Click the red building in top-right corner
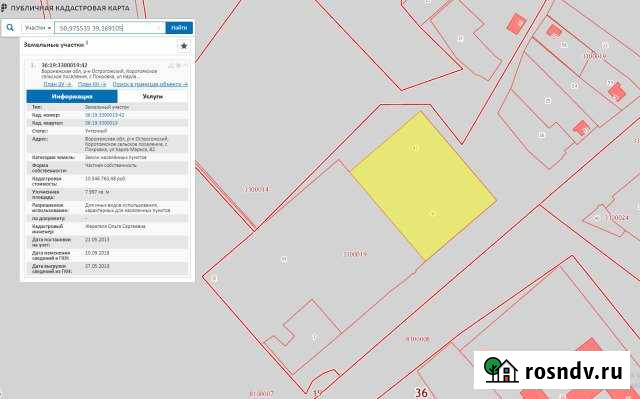 pyautogui.click(x=516, y=23)
